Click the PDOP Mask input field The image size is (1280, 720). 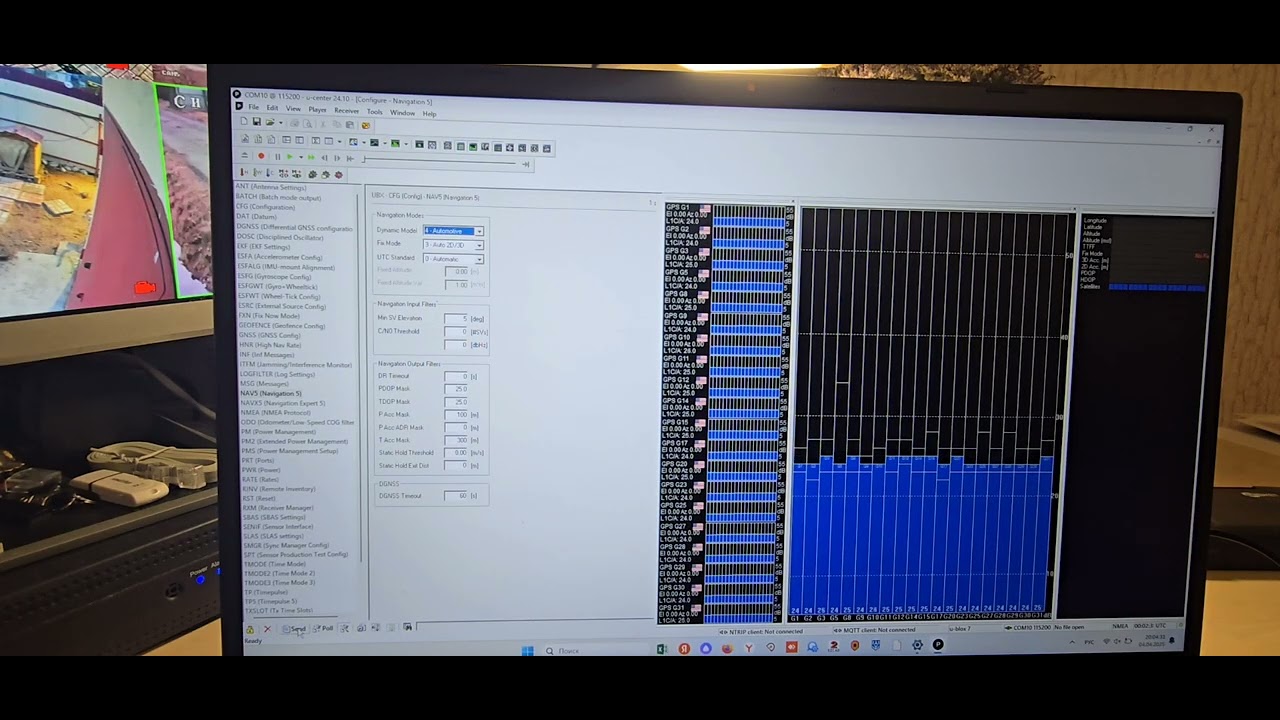coord(456,389)
